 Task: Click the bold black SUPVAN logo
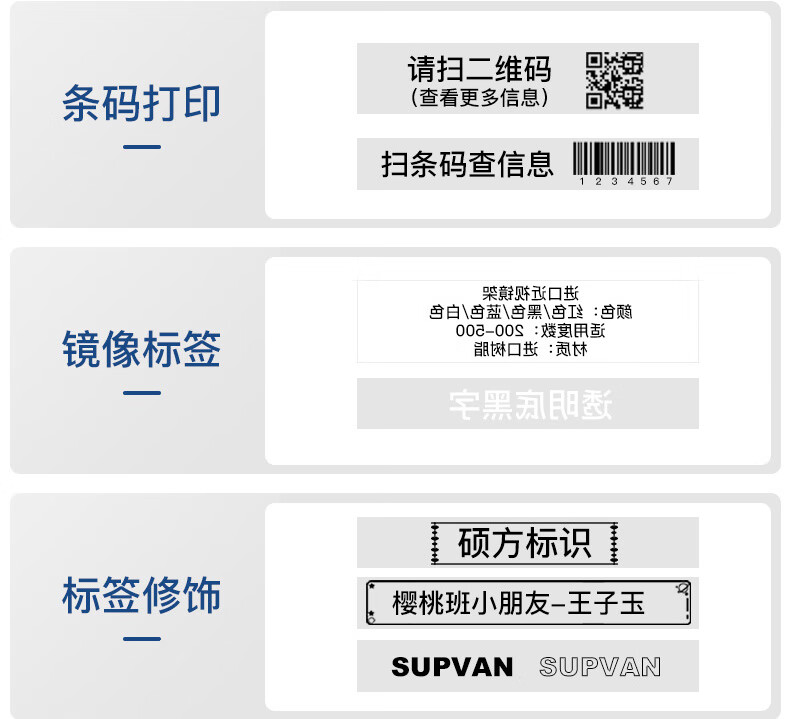452,667
